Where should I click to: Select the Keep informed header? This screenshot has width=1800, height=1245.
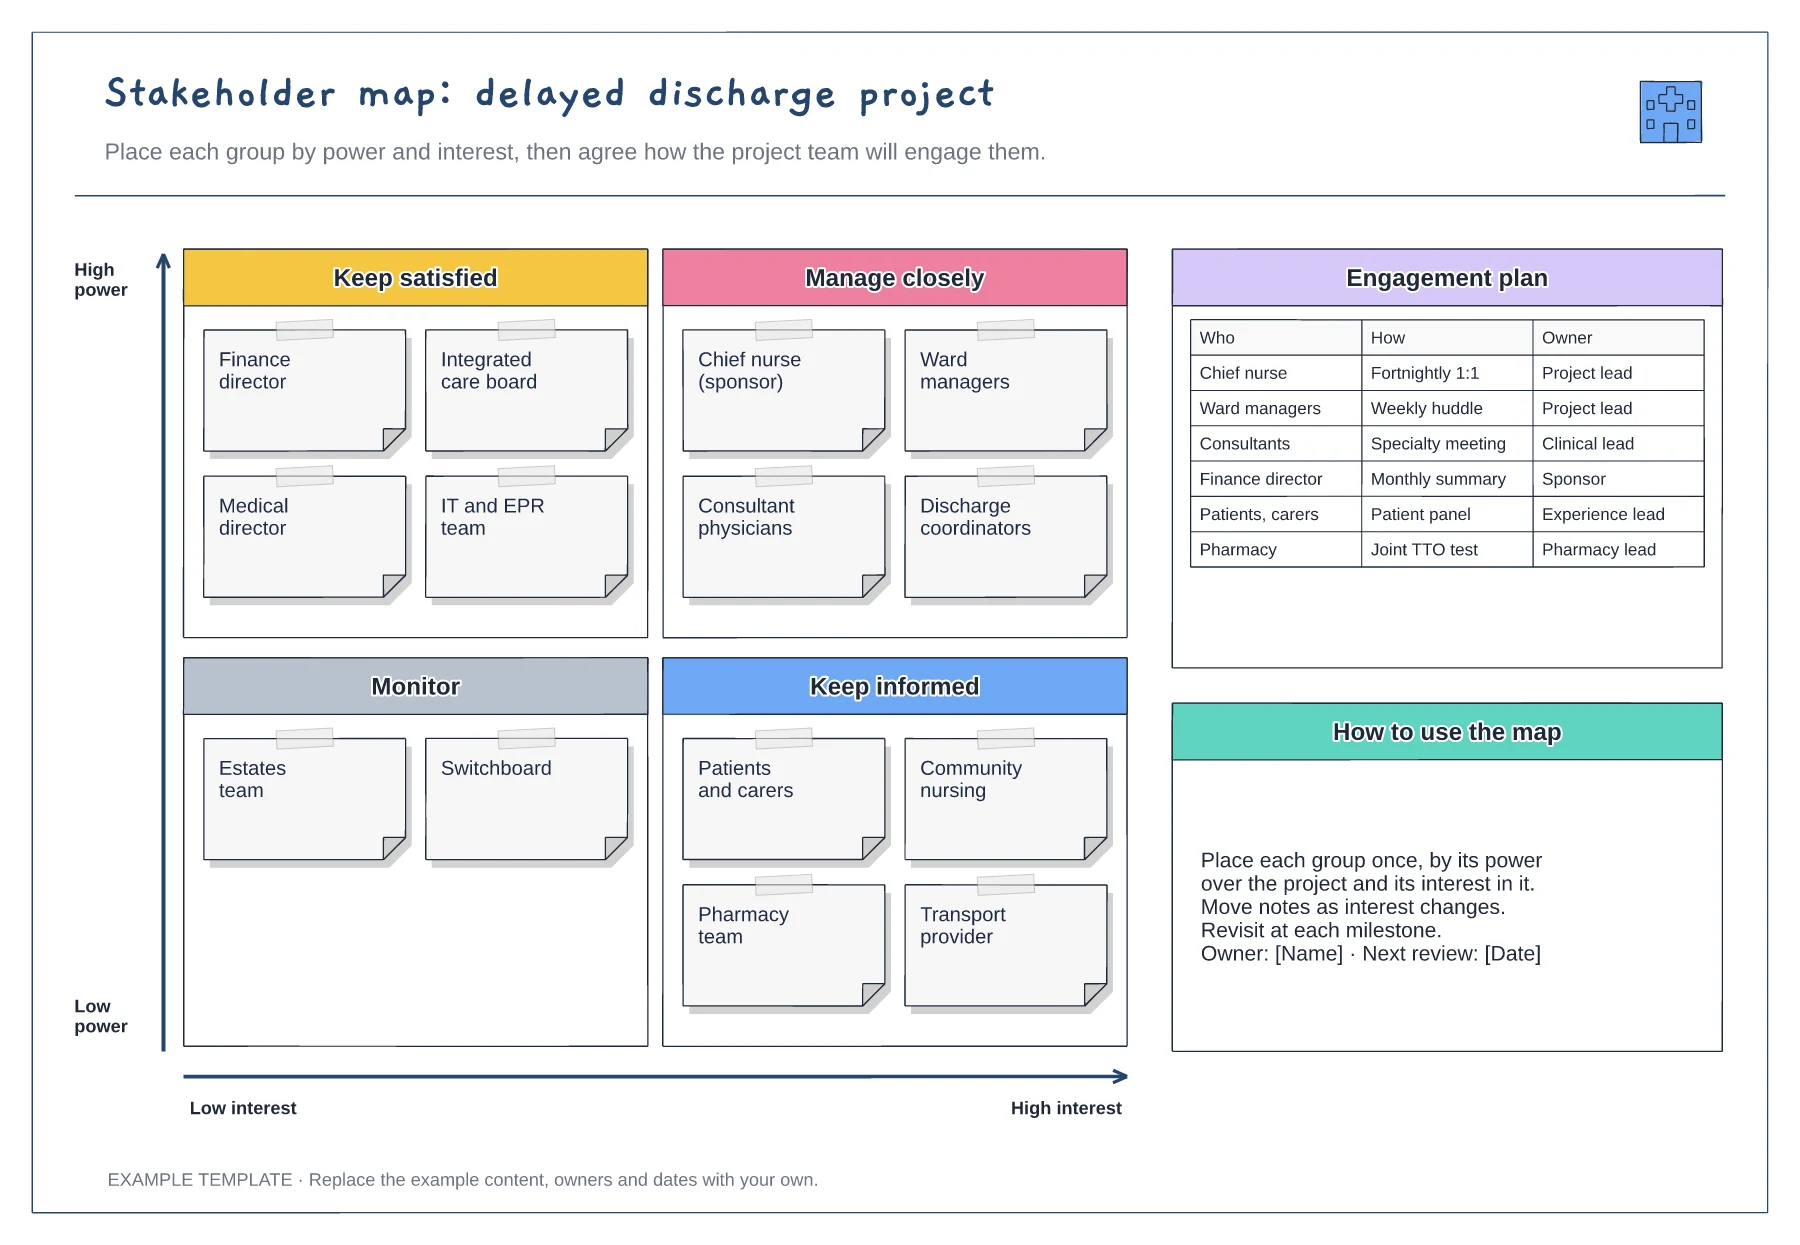(x=894, y=686)
